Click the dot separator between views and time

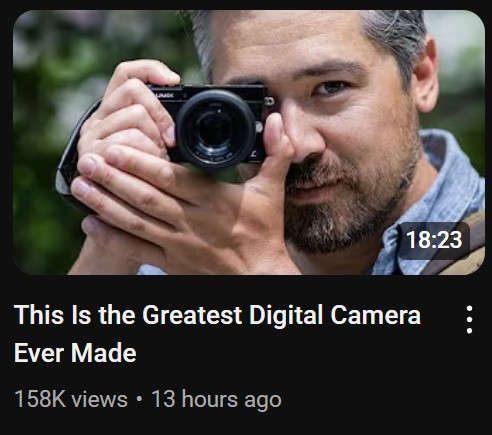tap(139, 399)
